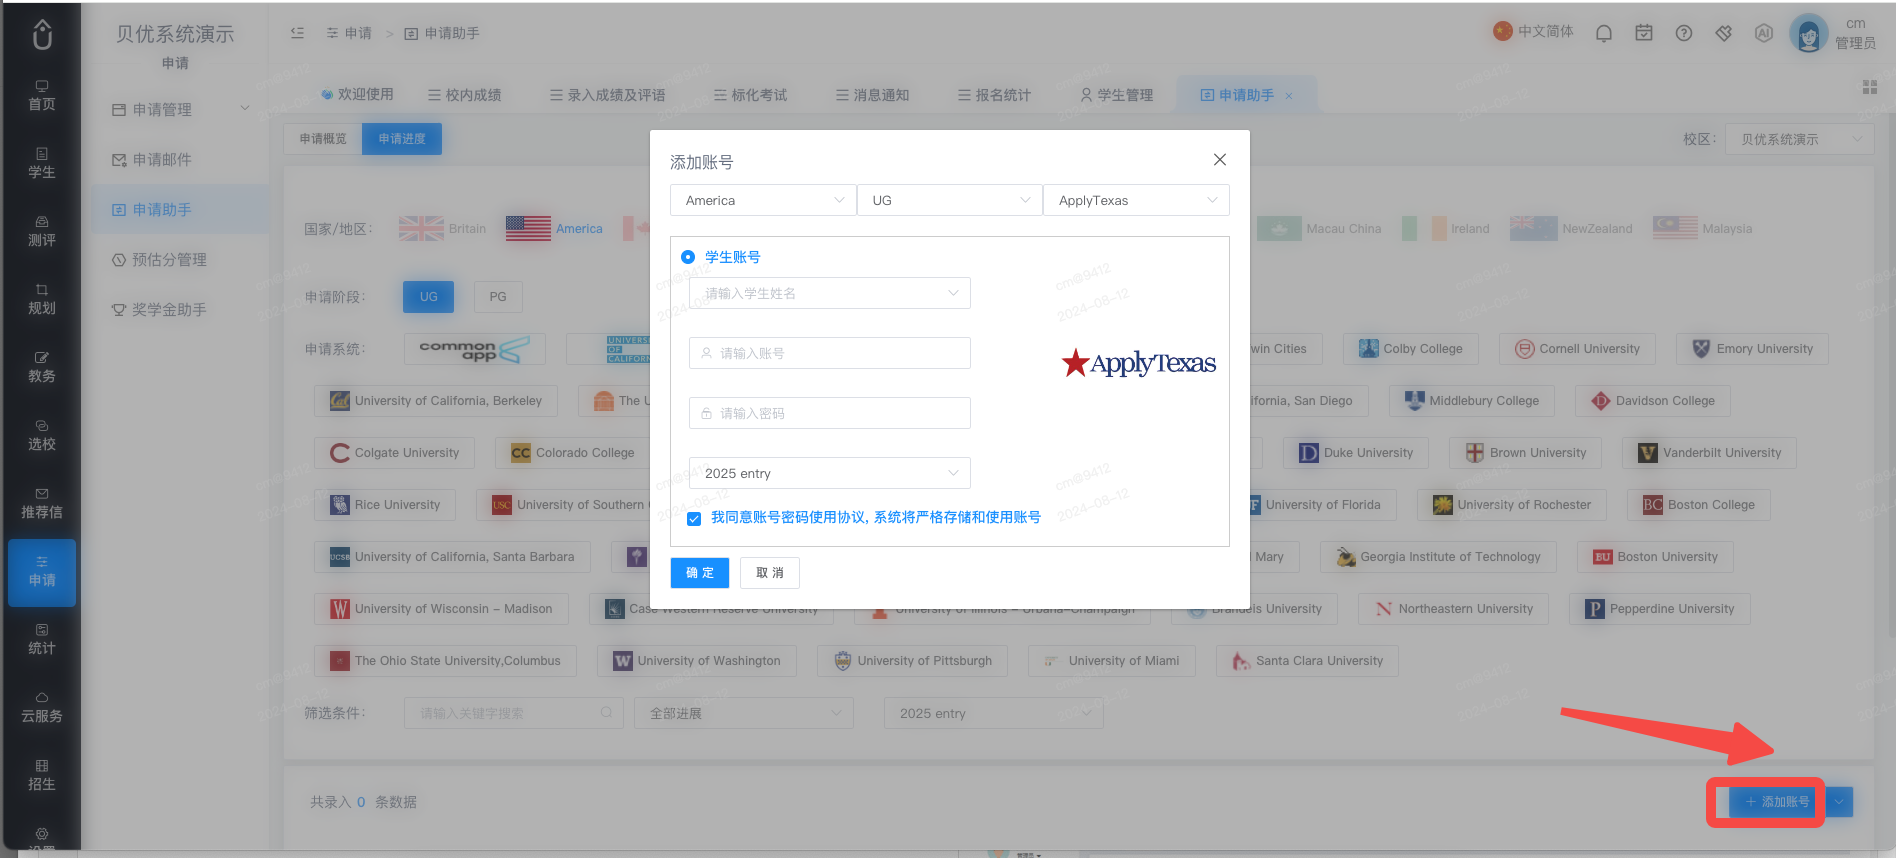This screenshot has width=1896, height=858.
Task: Switch to the 学生管理 tab
Action: tap(1116, 95)
